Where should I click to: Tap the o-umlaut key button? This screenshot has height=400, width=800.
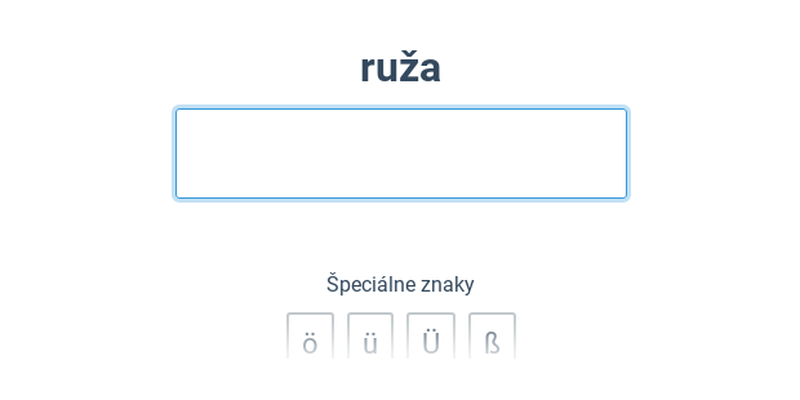coord(310,336)
